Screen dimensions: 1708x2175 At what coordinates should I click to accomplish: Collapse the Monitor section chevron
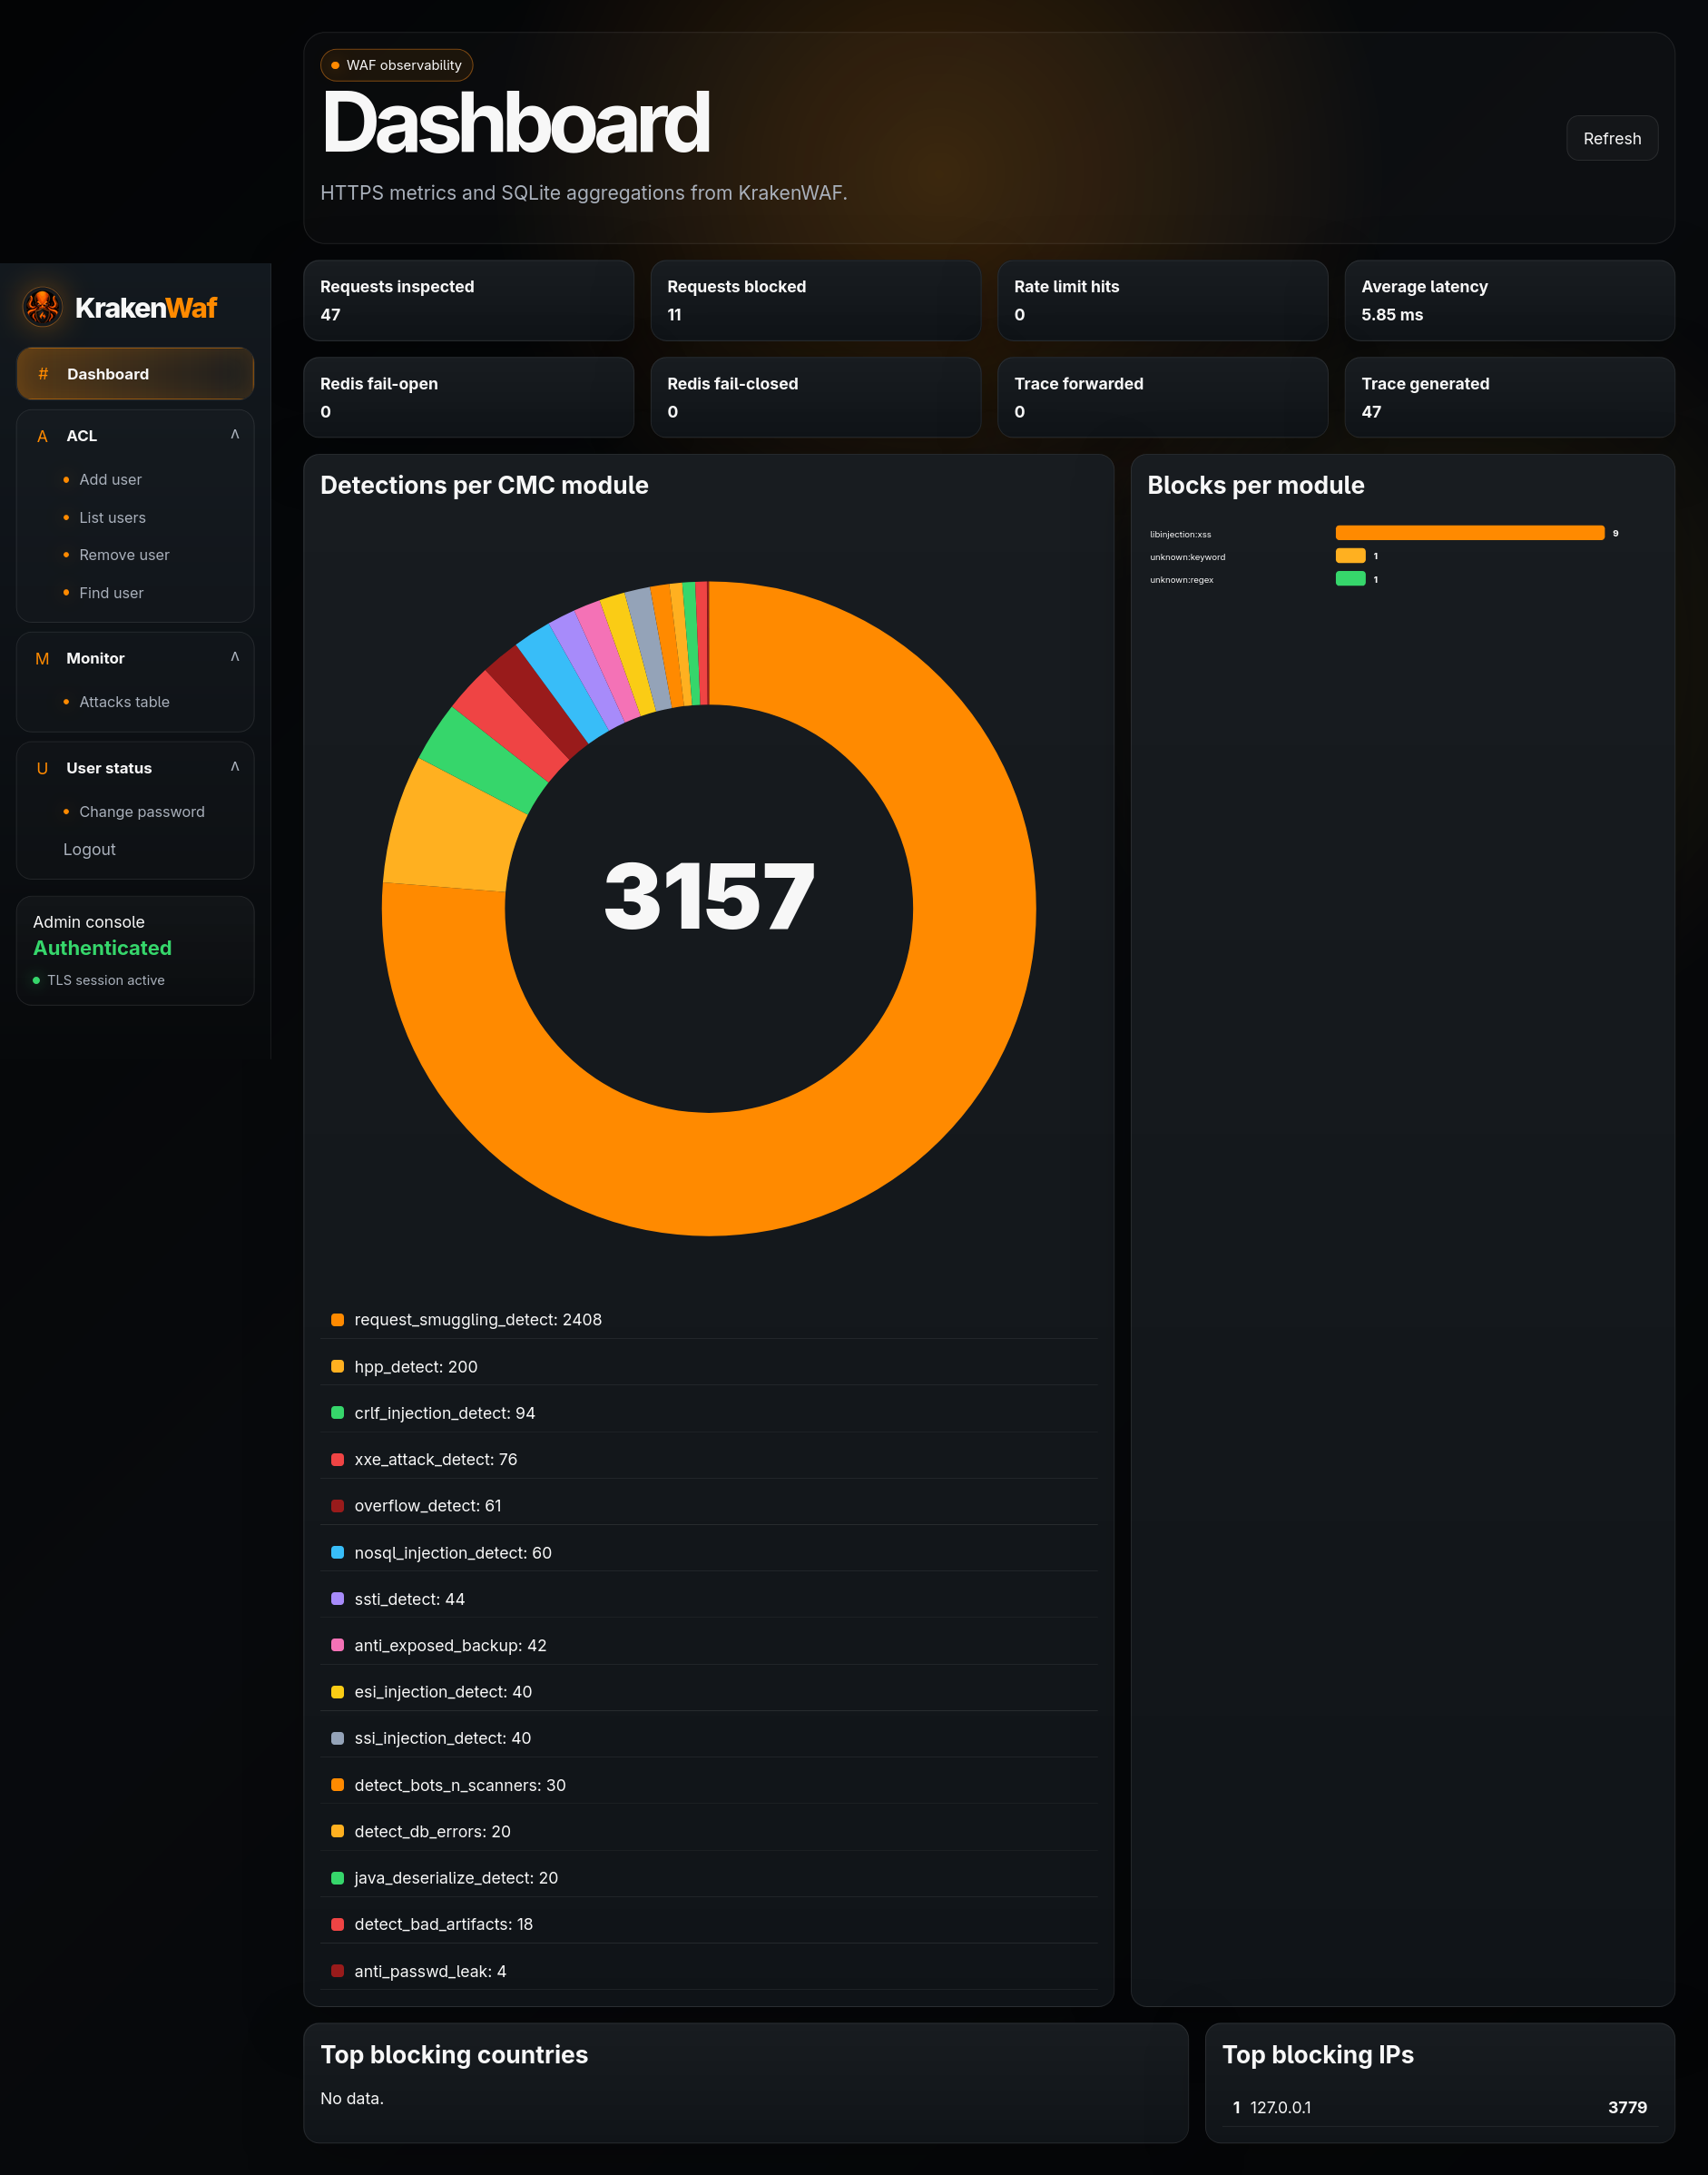point(235,657)
